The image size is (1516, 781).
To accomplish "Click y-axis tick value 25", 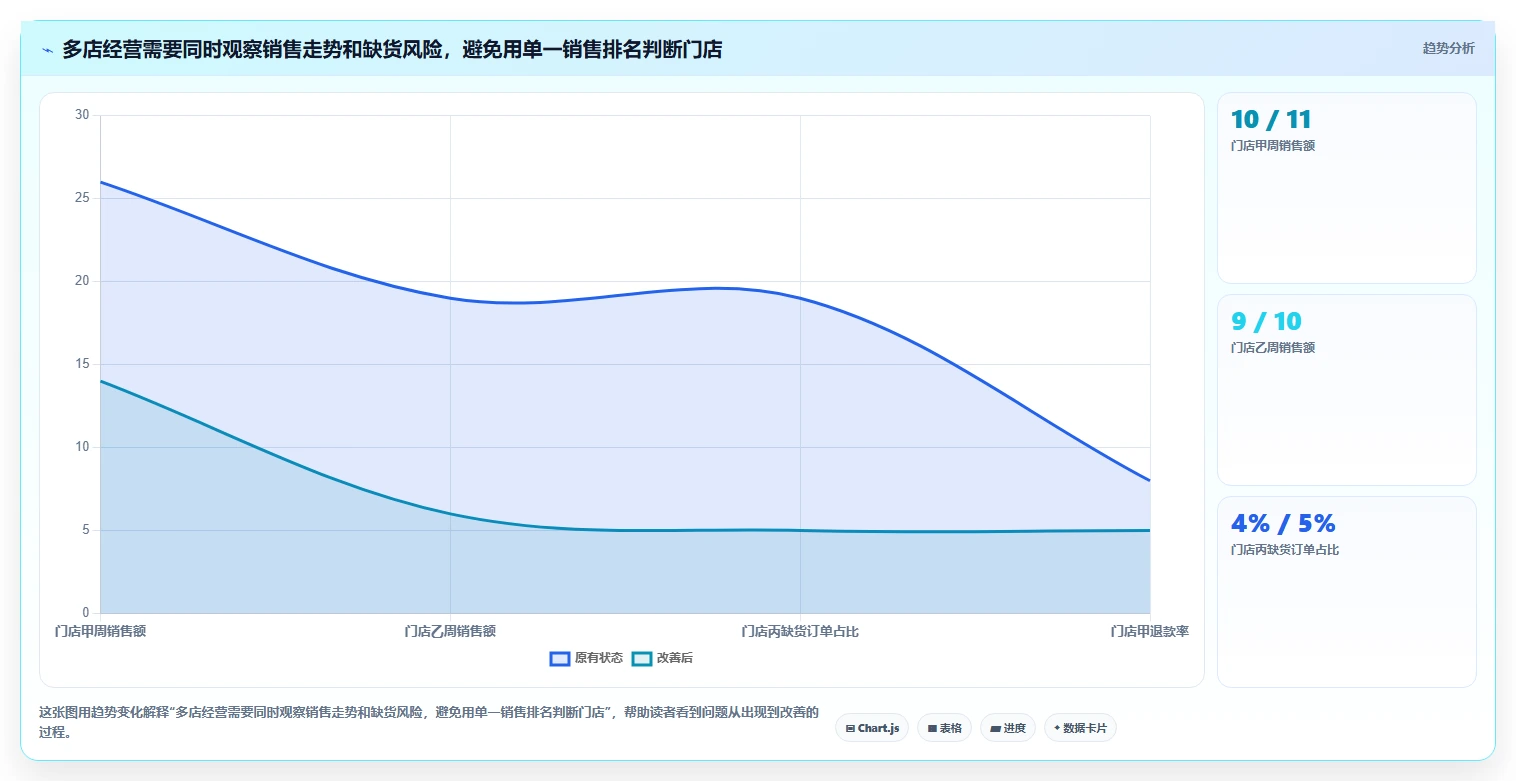I will [x=82, y=198].
